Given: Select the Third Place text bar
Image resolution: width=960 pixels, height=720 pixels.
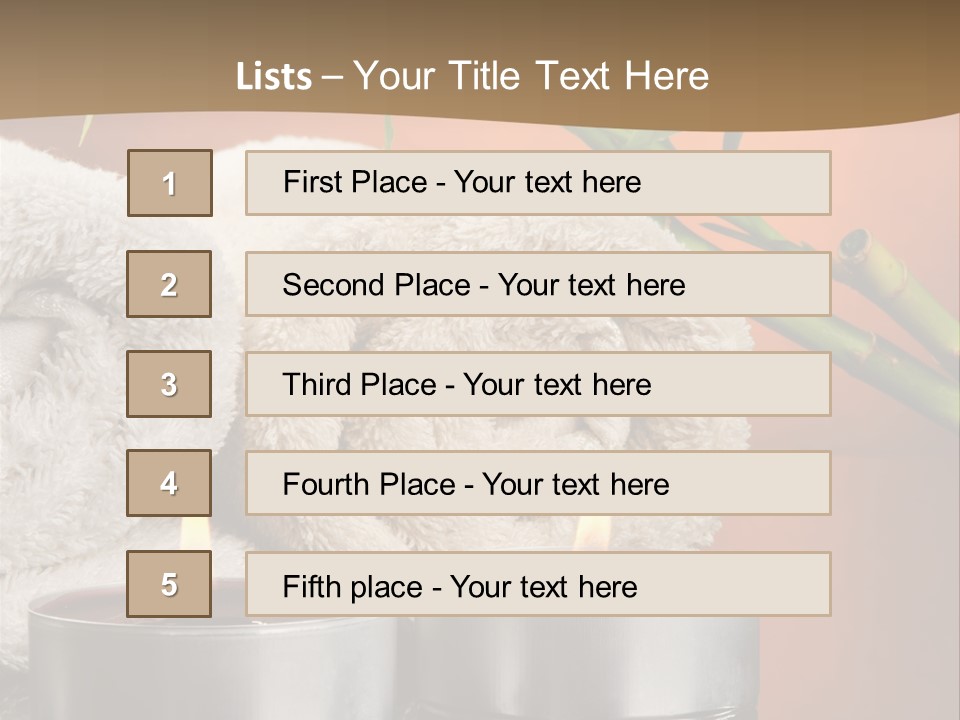Looking at the screenshot, I should click(x=538, y=384).
